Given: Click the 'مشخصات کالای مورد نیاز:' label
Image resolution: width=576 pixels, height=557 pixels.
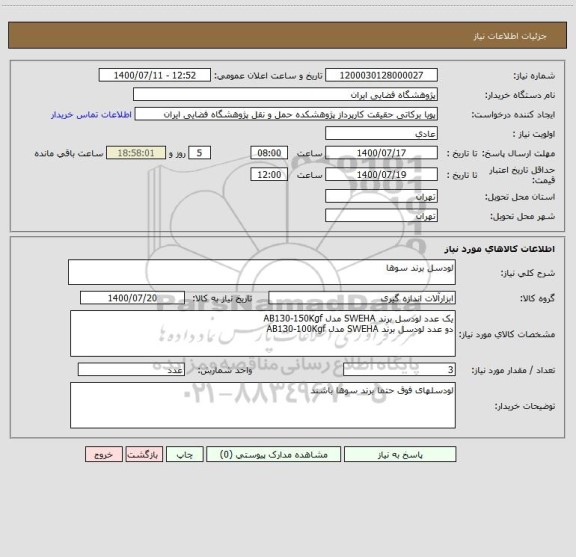Looking at the screenshot, I should pos(507,334).
